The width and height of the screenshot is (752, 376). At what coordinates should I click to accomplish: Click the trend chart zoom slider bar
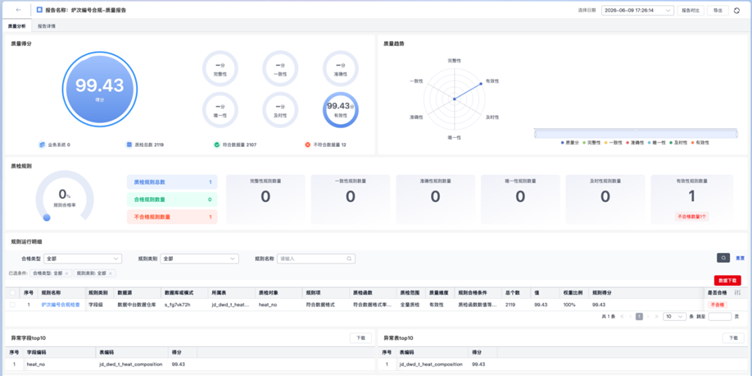(x=636, y=133)
